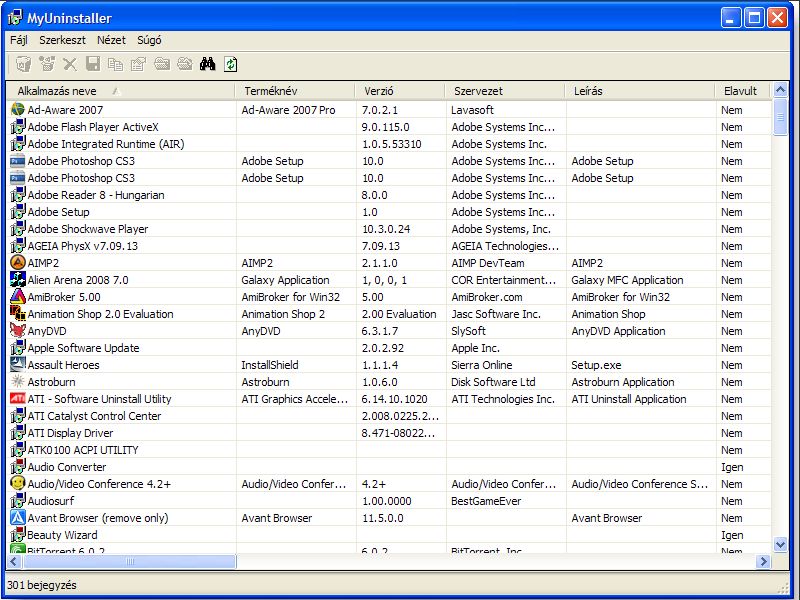Click the Uninstall selected software toolbar icon
The width and height of the screenshot is (800, 600).
[23, 64]
